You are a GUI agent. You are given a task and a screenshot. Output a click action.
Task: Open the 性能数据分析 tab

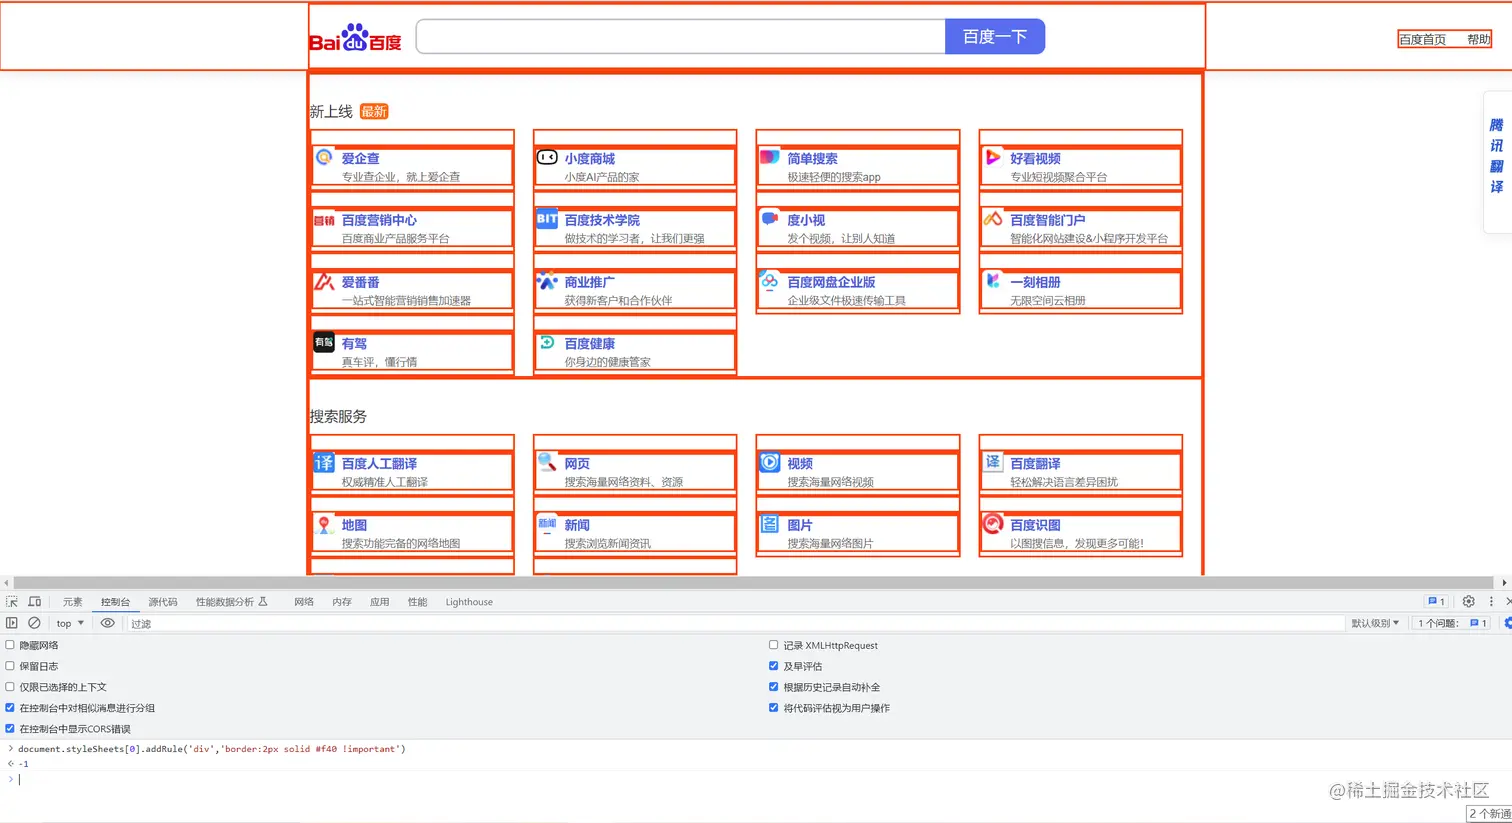231,602
